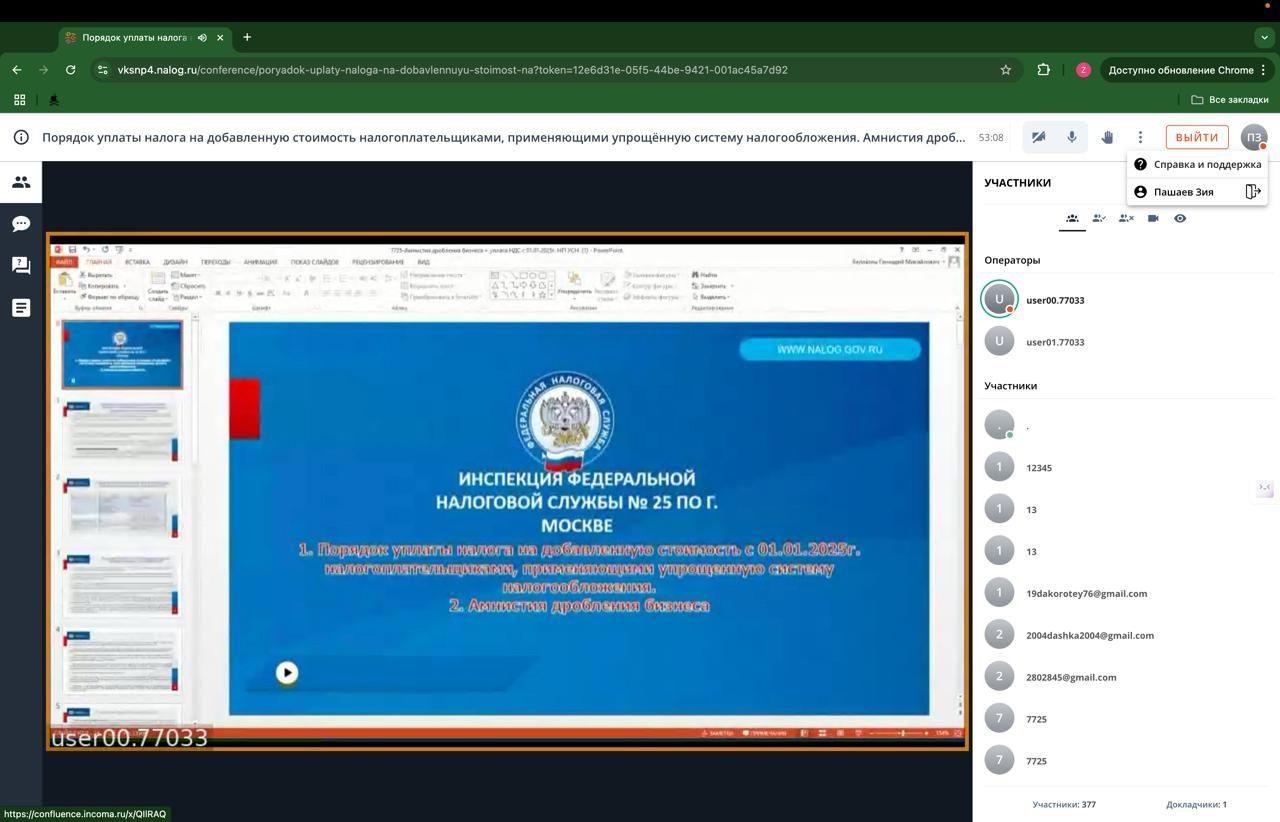This screenshot has width=1280, height=822.
Task: Go back in Chrome browser
Action: click(x=17, y=70)
